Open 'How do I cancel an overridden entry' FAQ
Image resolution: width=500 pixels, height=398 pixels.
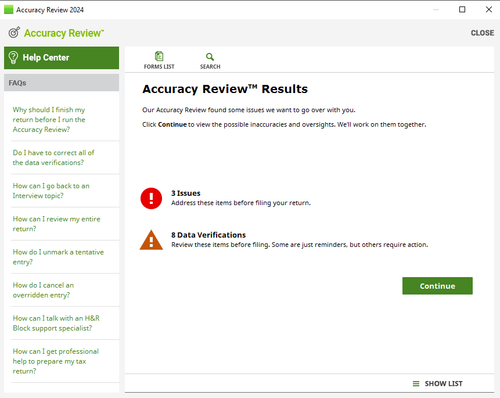pyautogui.click(x=43, y=290)
